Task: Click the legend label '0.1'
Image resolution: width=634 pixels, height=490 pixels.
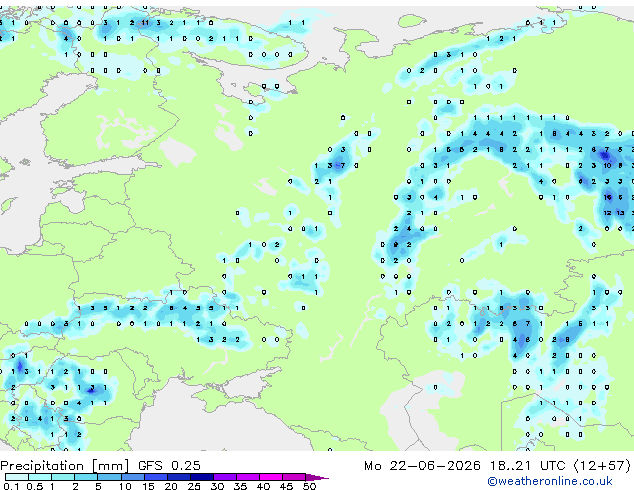Action: (11, 486)
